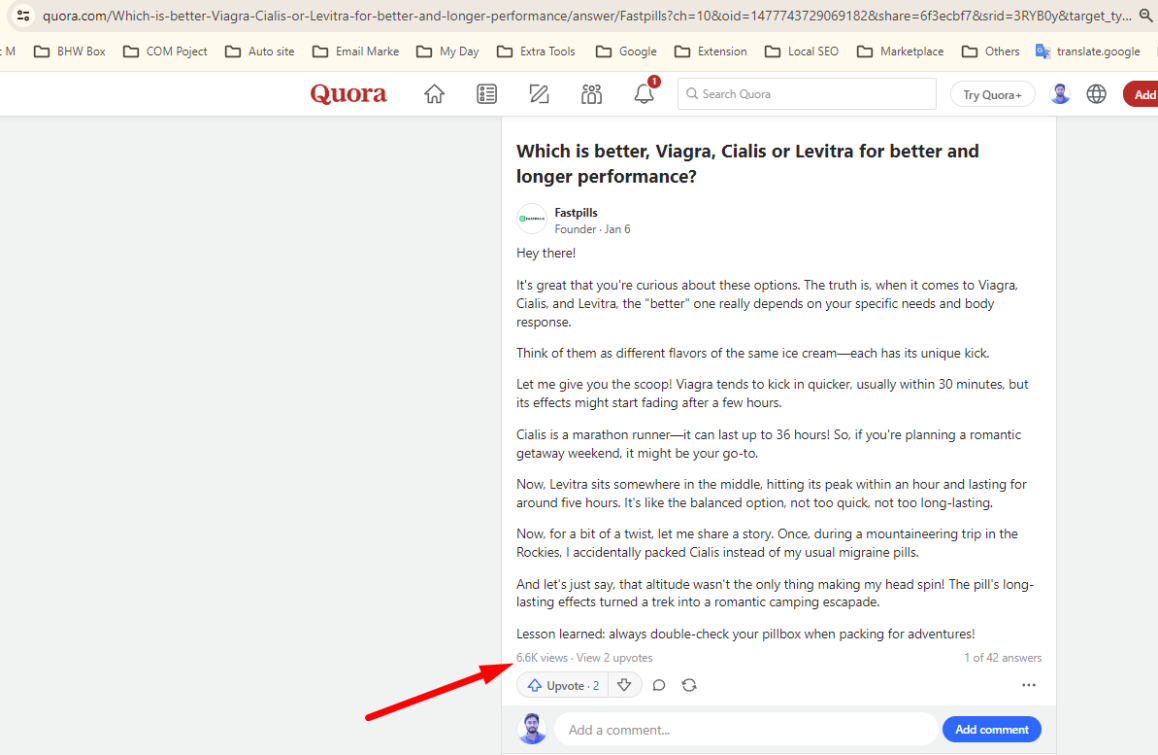This screenshot has height=755, width=1158.
Task: Open the COM Poject bookmarks folder
Action: (x=165, y=52)
